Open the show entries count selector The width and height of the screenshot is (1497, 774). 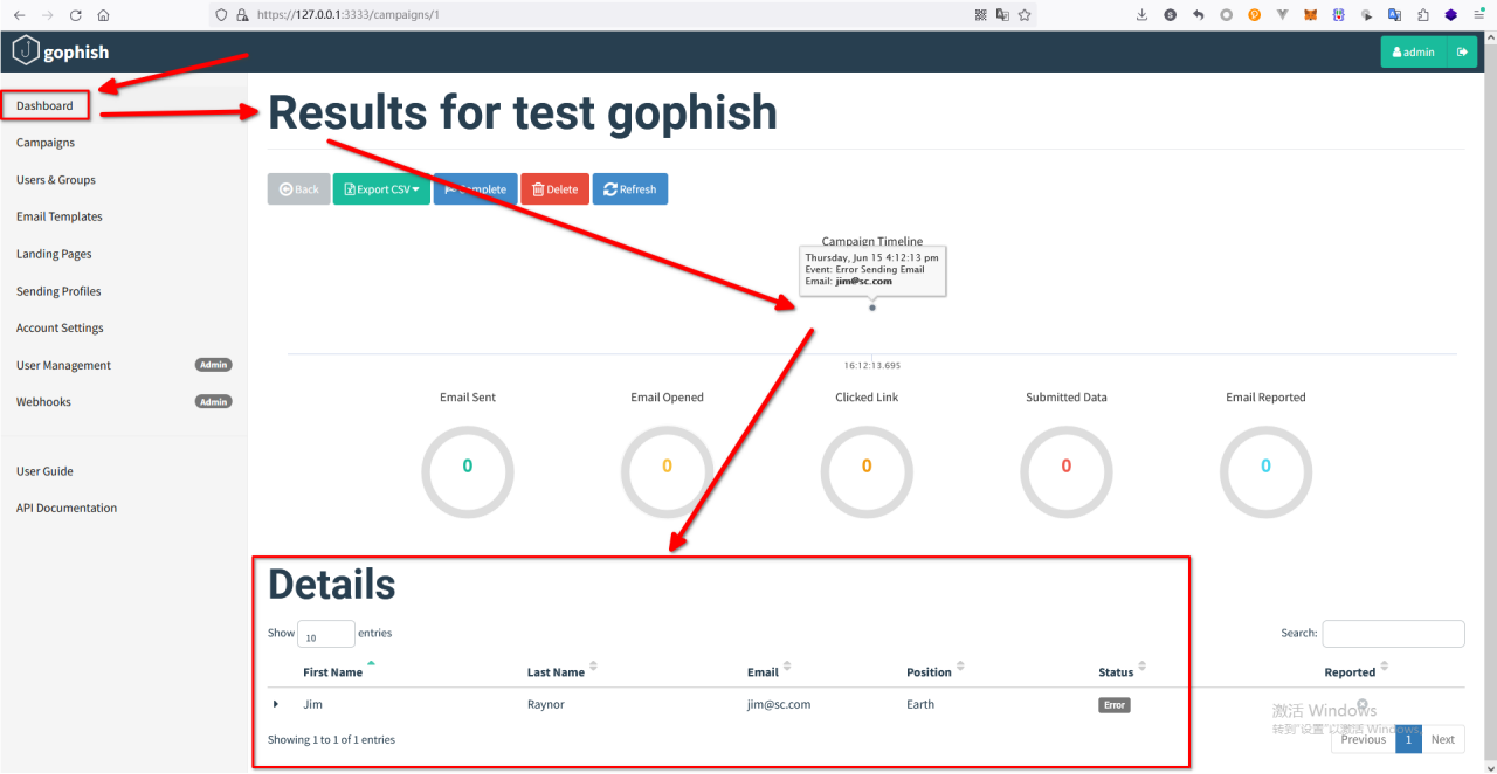[325, 635]
